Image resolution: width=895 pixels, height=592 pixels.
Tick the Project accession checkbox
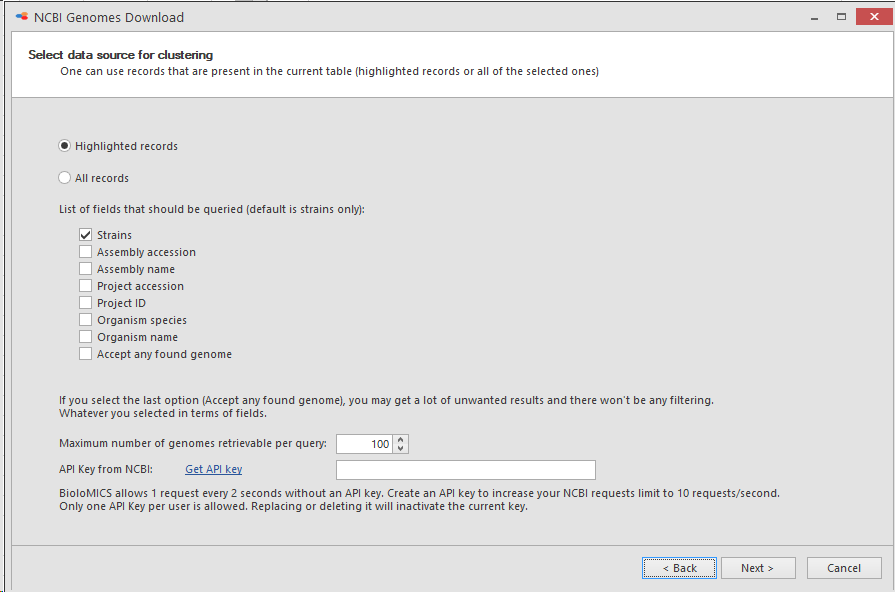[x=86, y=286]
